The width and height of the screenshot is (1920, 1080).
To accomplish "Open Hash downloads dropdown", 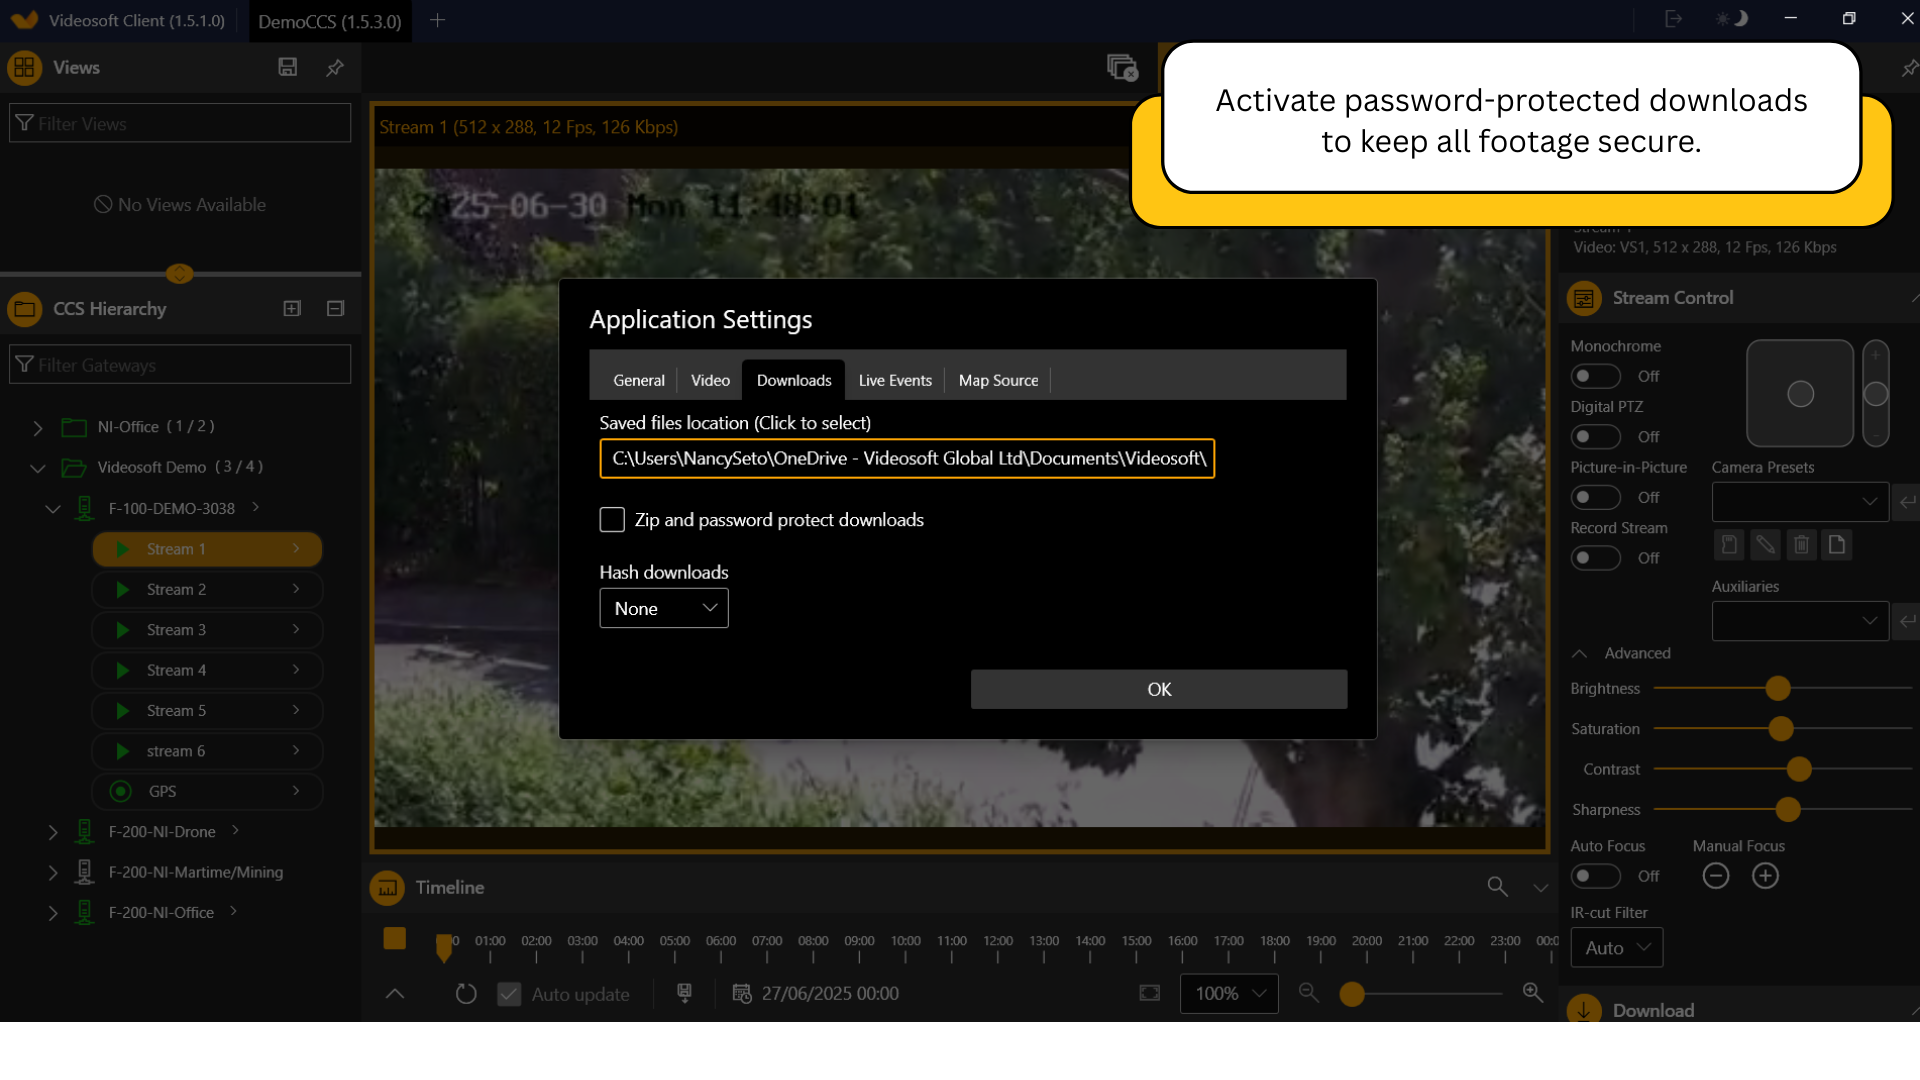I will coord(664,608).
